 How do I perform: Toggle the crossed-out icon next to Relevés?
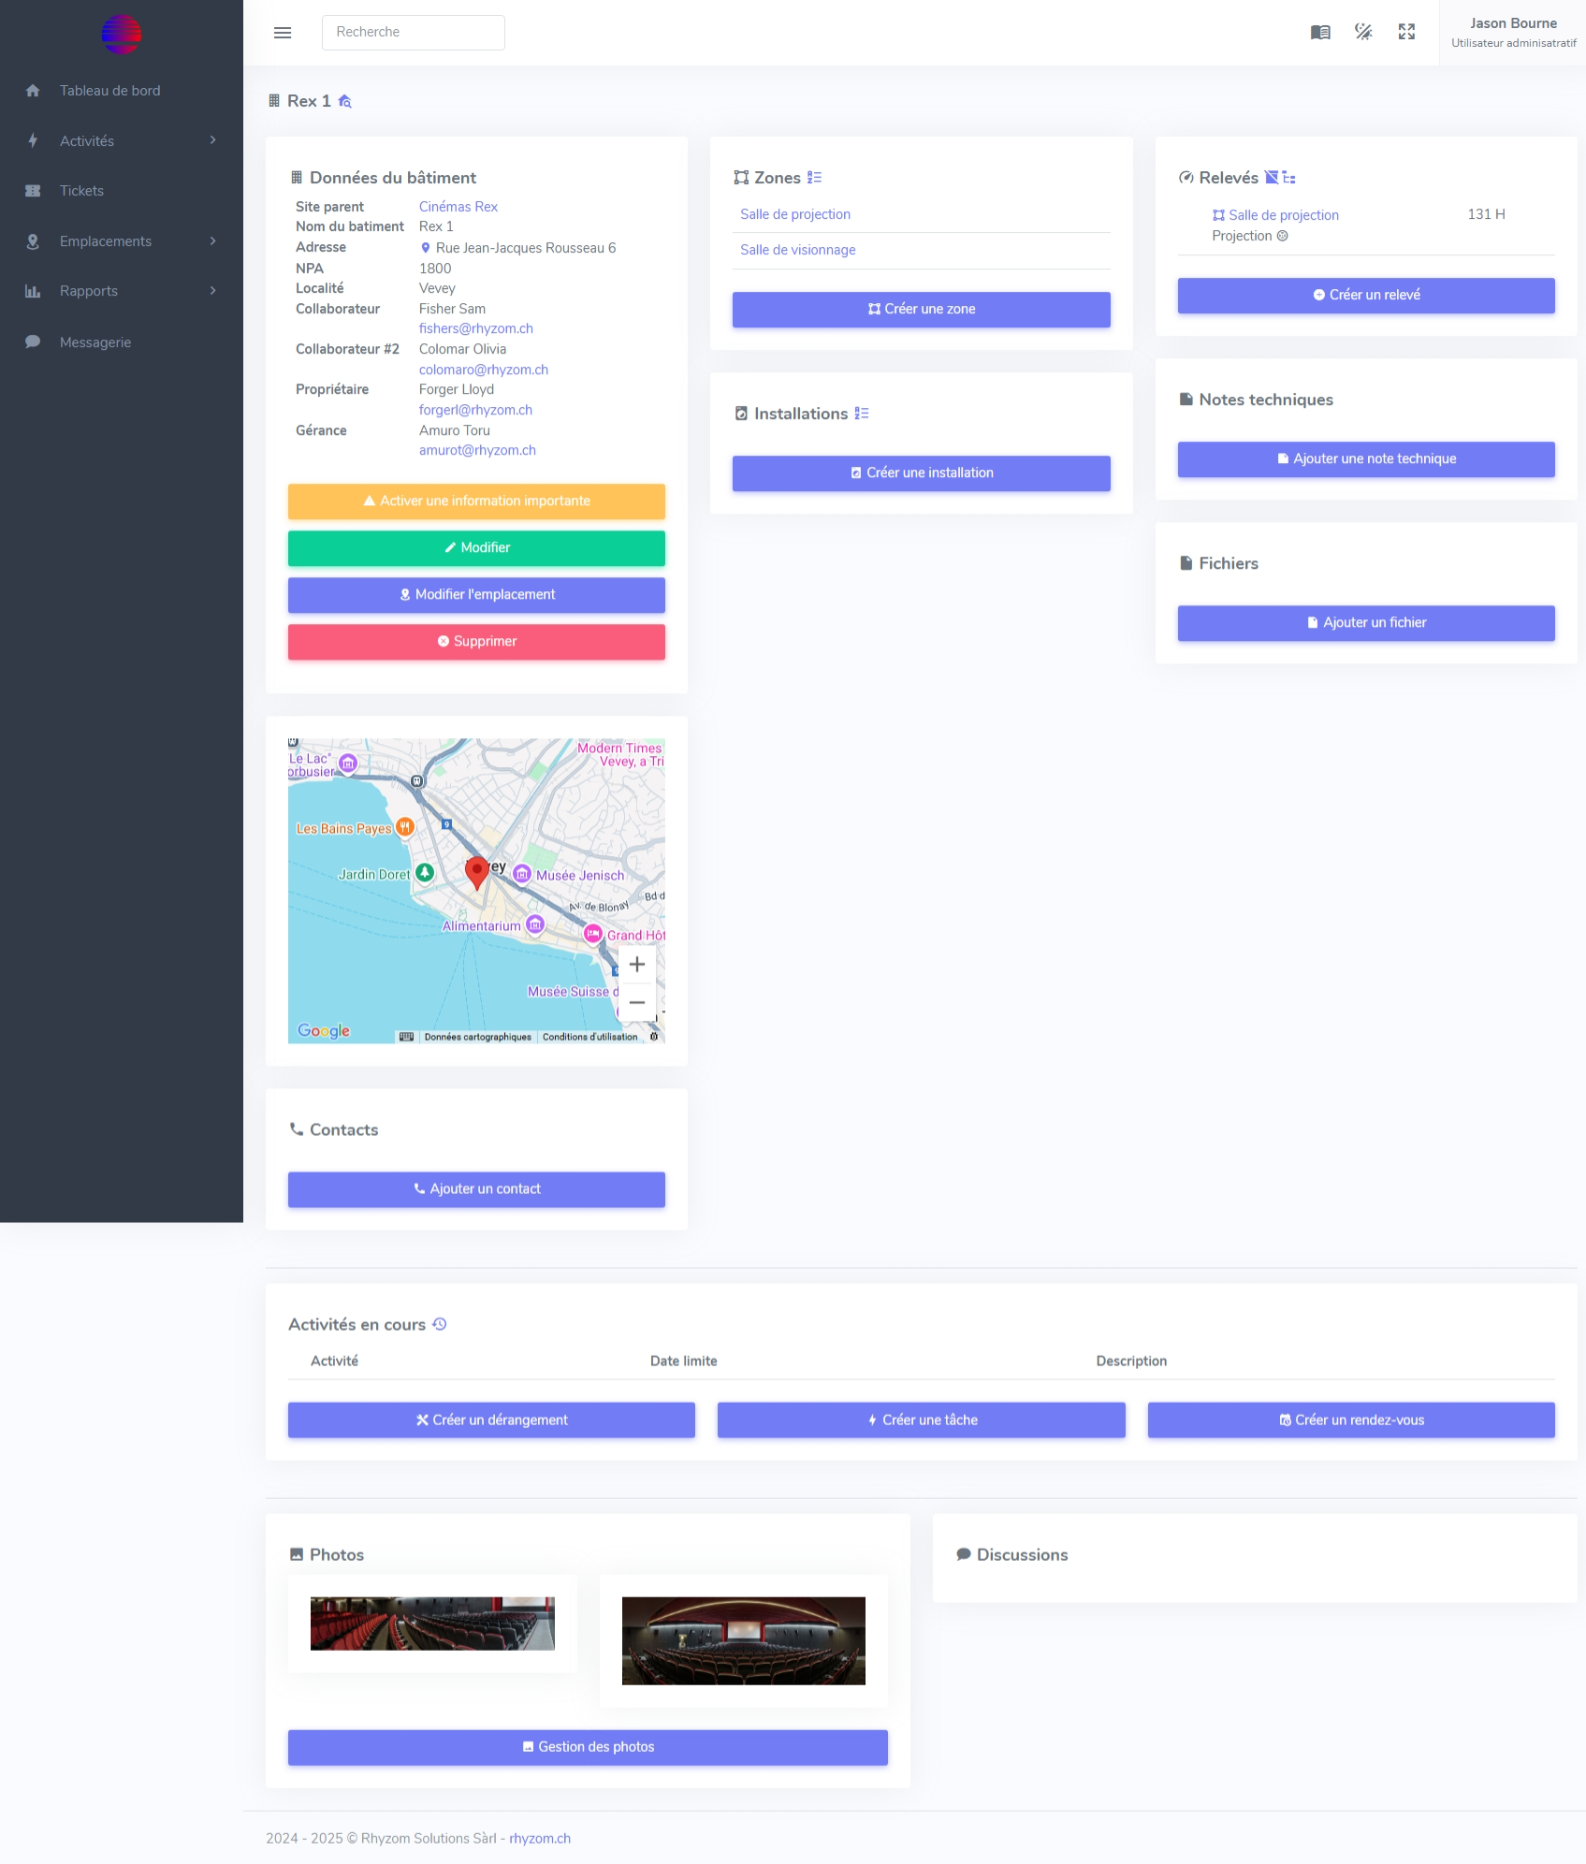coord(1271,178)
